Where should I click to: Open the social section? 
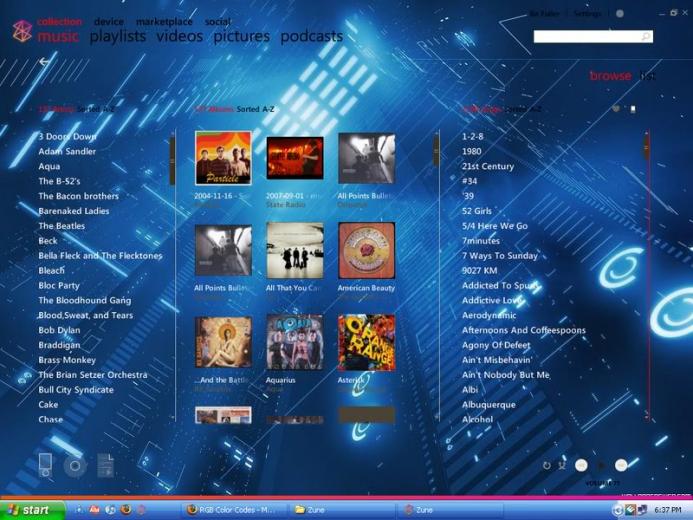click(217, 22)
